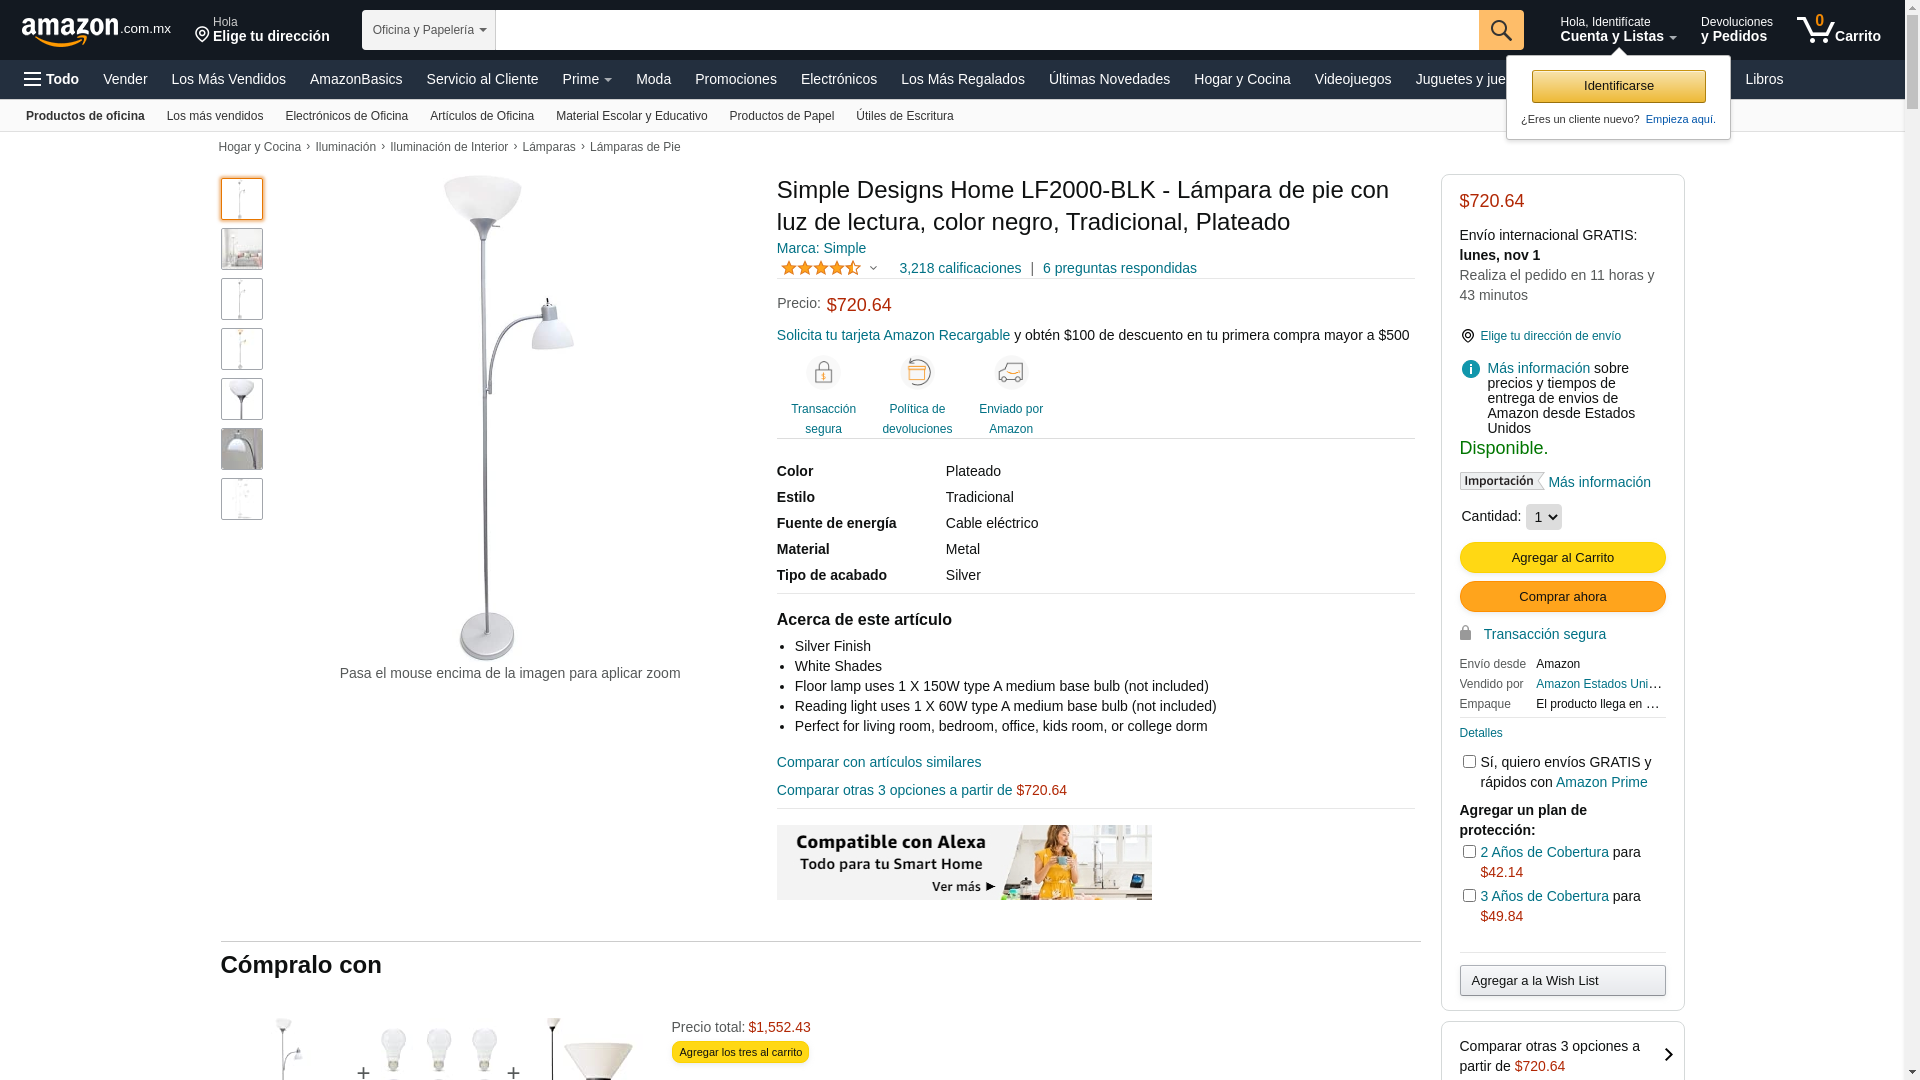Check the Amazon Prime free shipping checkbox
Screen dimensions: 1920x1080
pyautogui.click(x=1469, y=762)
